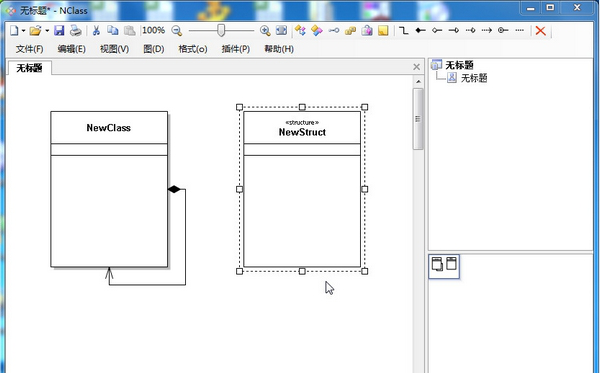Paste from the clipboard

(x=130, y=30)
